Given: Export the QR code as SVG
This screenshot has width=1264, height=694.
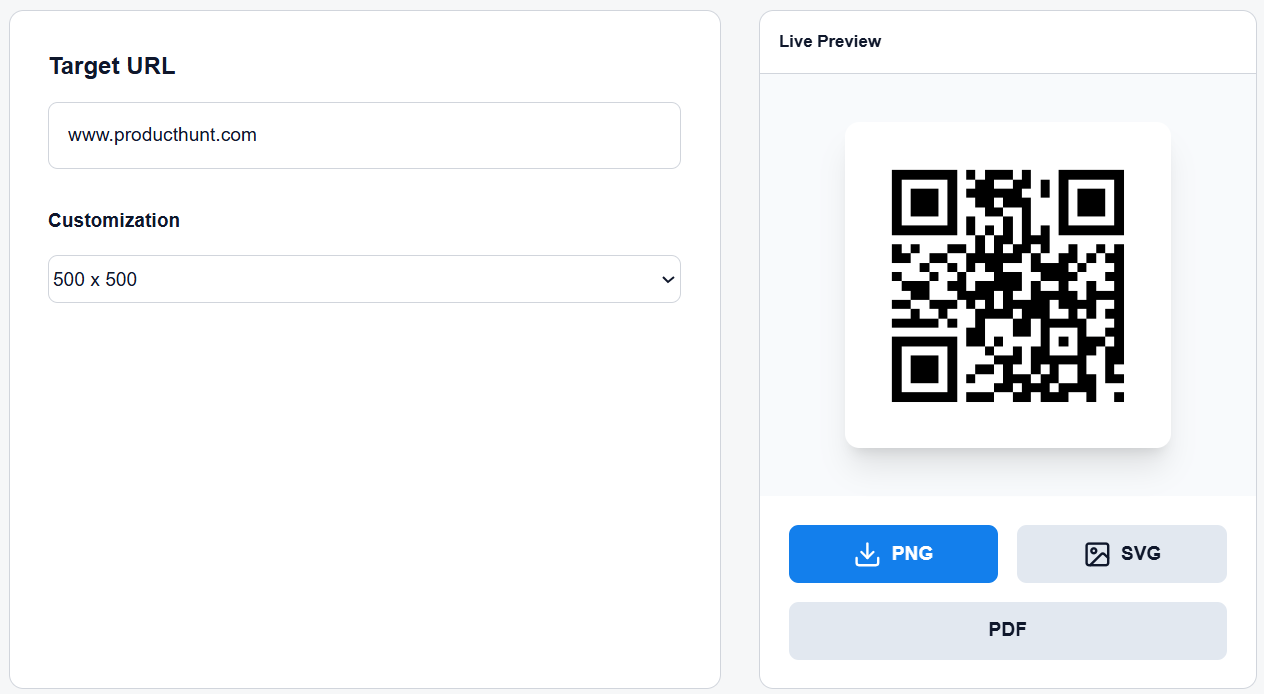Looking at the screenshot, I should click(x=1121, y=553).
